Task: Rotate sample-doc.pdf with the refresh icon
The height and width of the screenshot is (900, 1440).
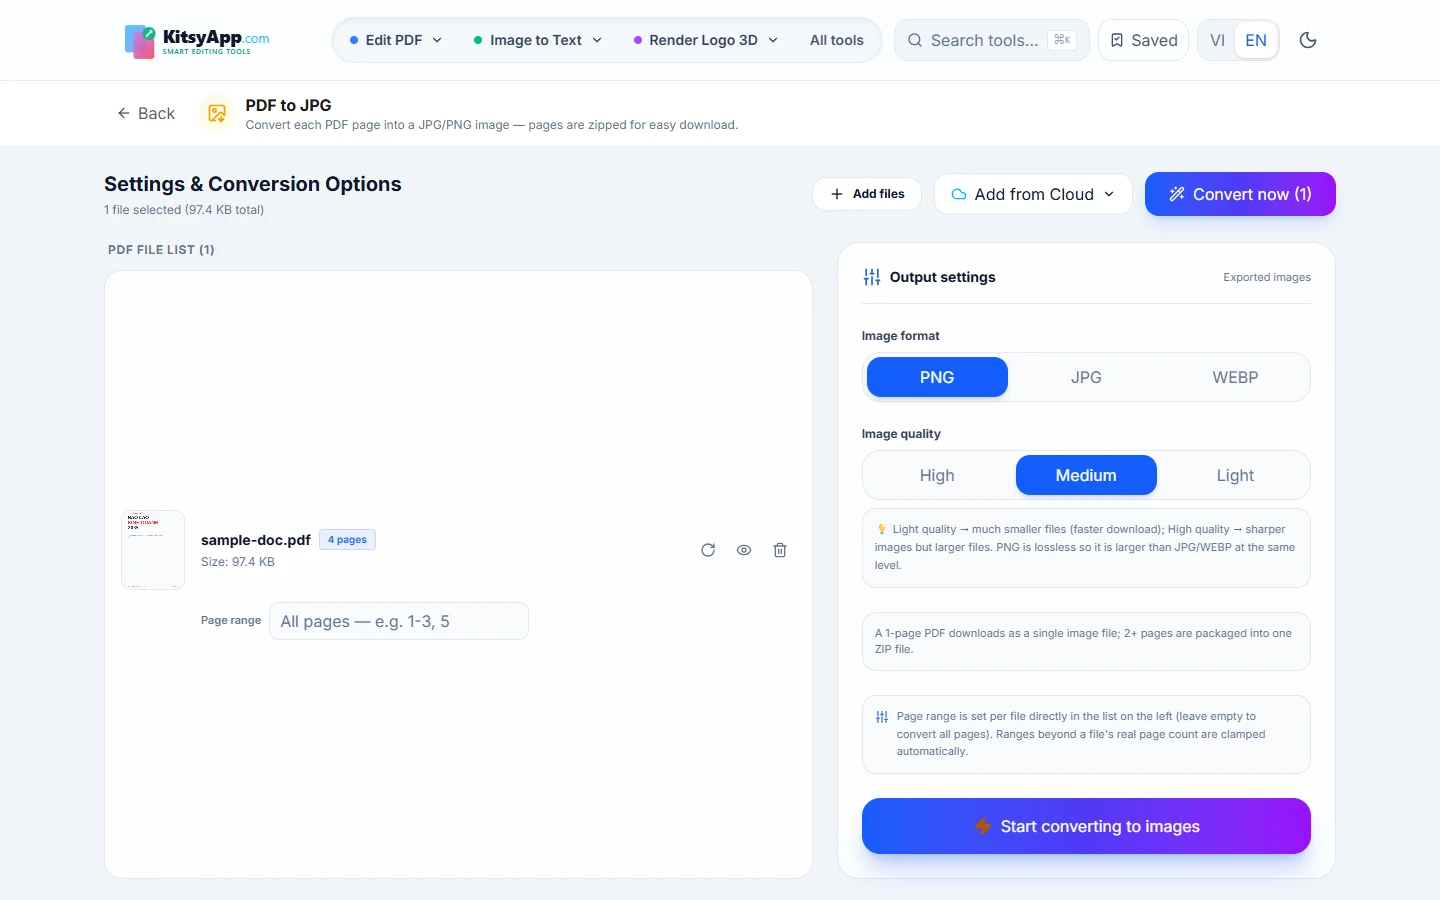Action: [708, 550]
